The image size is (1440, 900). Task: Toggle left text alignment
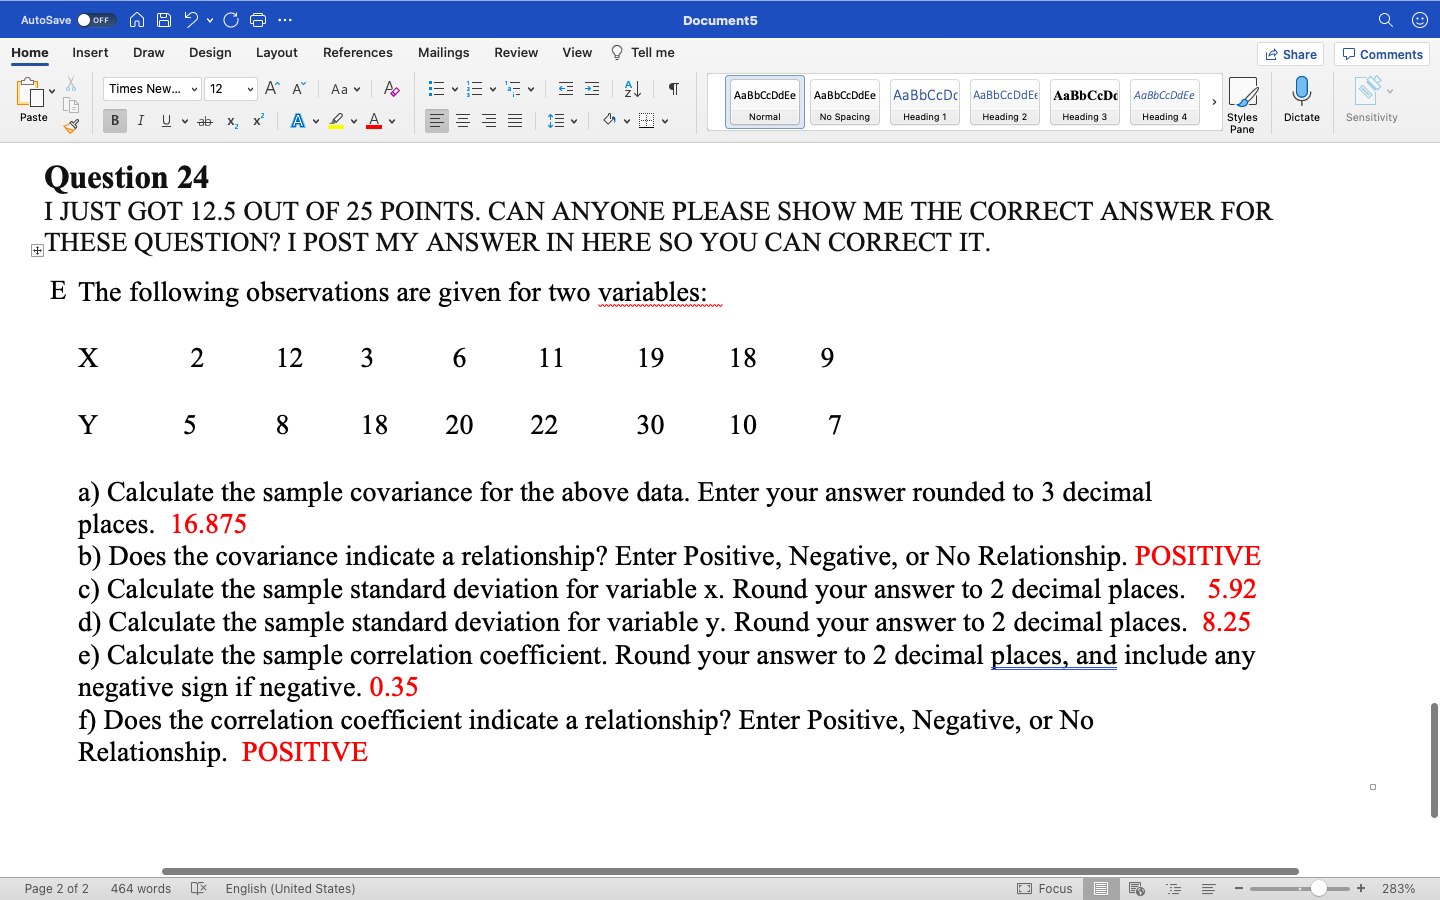pyautogui.click(x=437, y=121)
